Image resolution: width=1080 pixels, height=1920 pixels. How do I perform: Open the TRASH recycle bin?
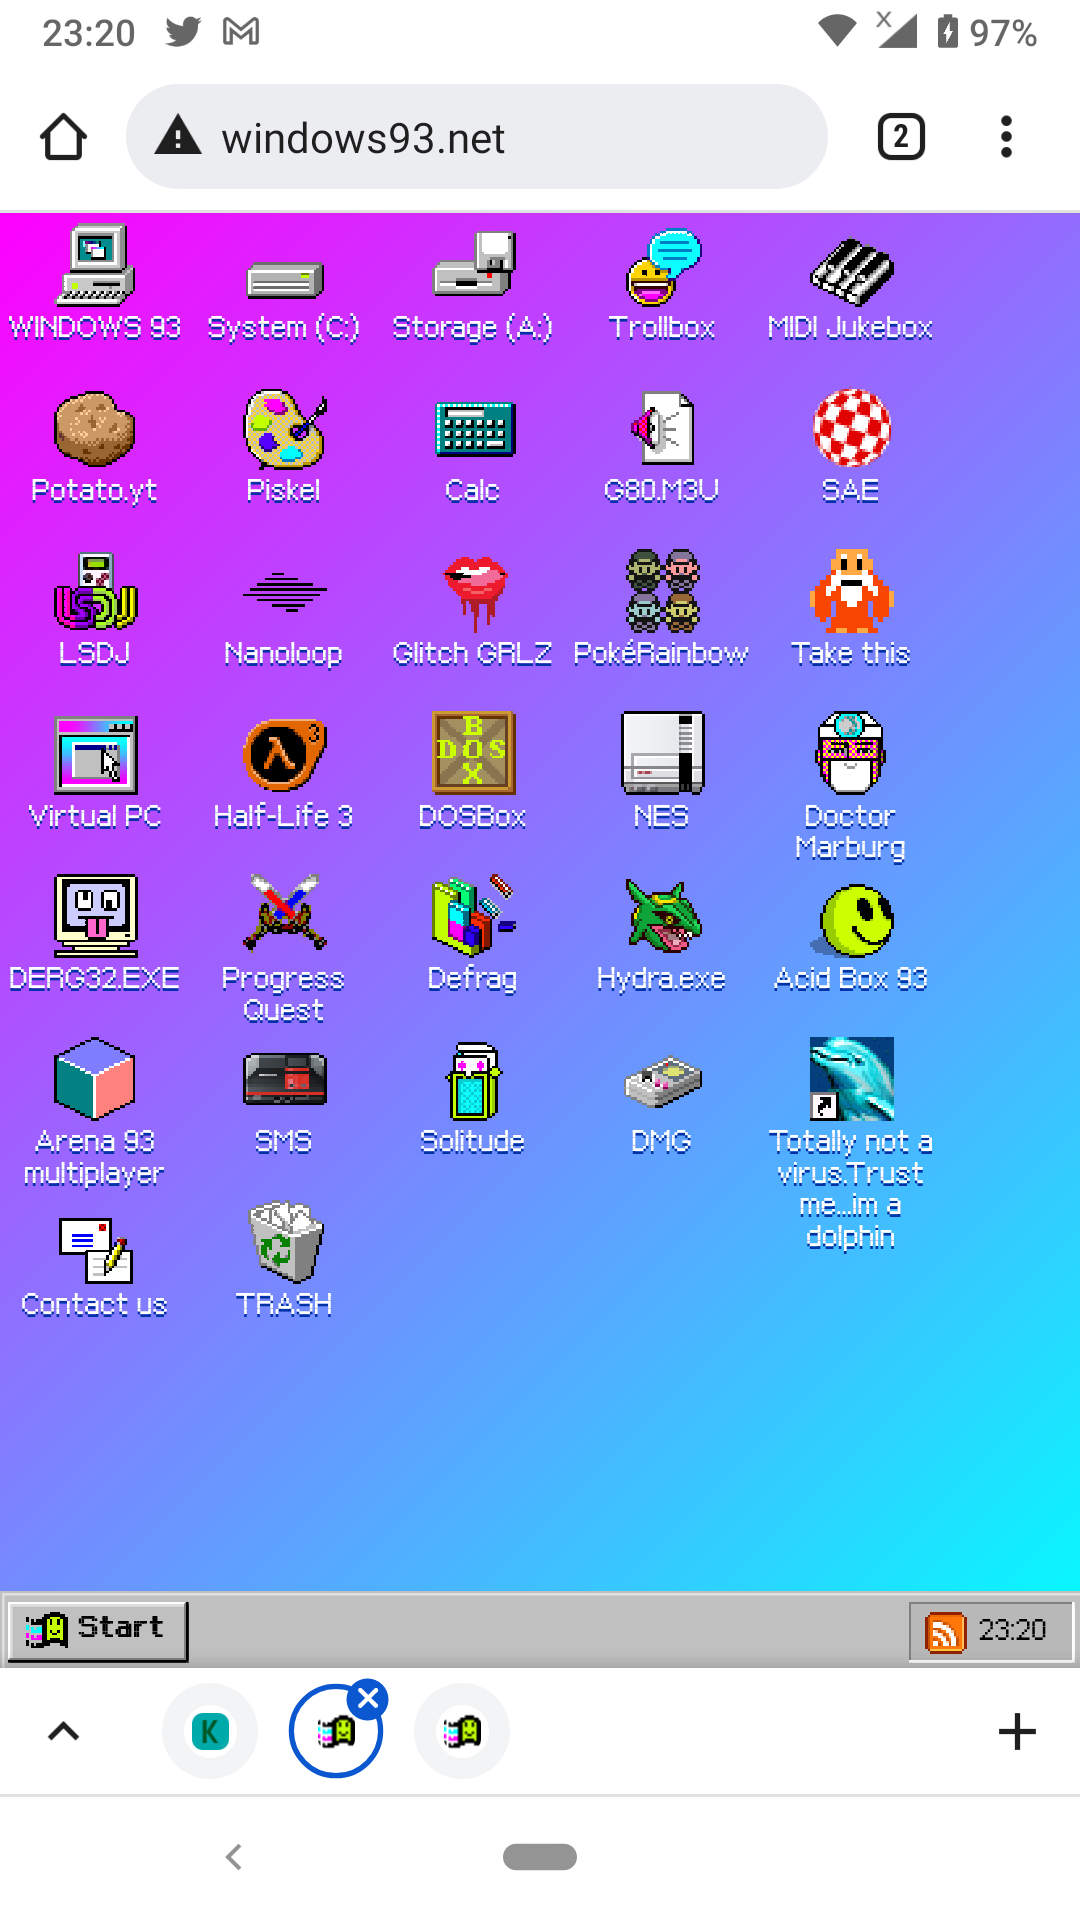coord(284,1245)
